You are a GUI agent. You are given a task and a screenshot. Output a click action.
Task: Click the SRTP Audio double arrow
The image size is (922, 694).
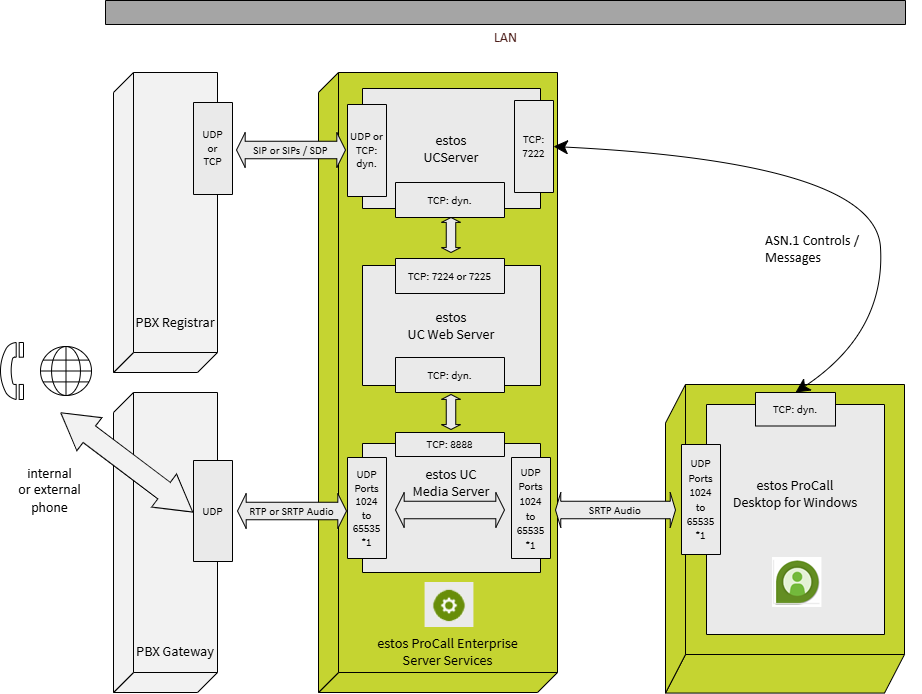click(614, 510)
